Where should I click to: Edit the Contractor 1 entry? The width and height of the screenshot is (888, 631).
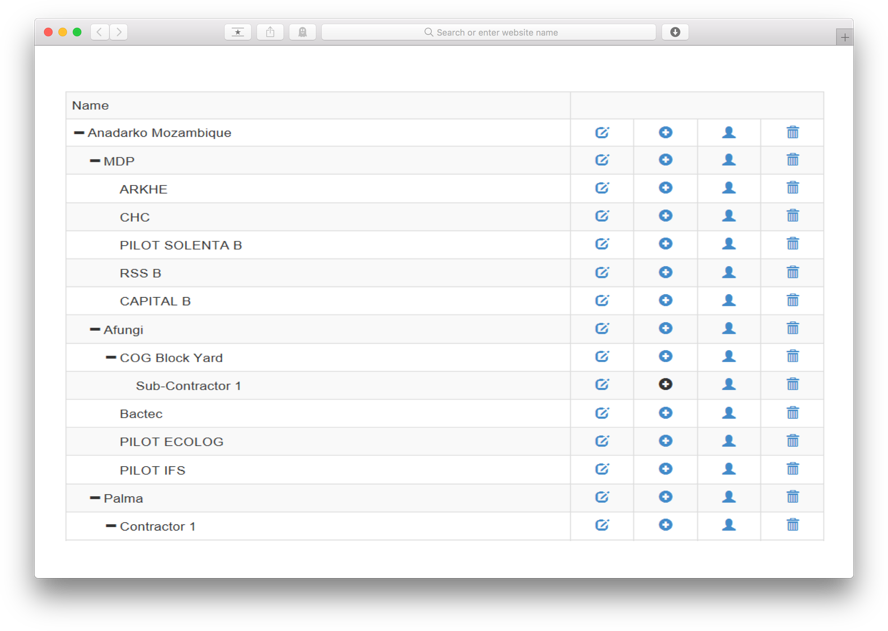[602, 525]
